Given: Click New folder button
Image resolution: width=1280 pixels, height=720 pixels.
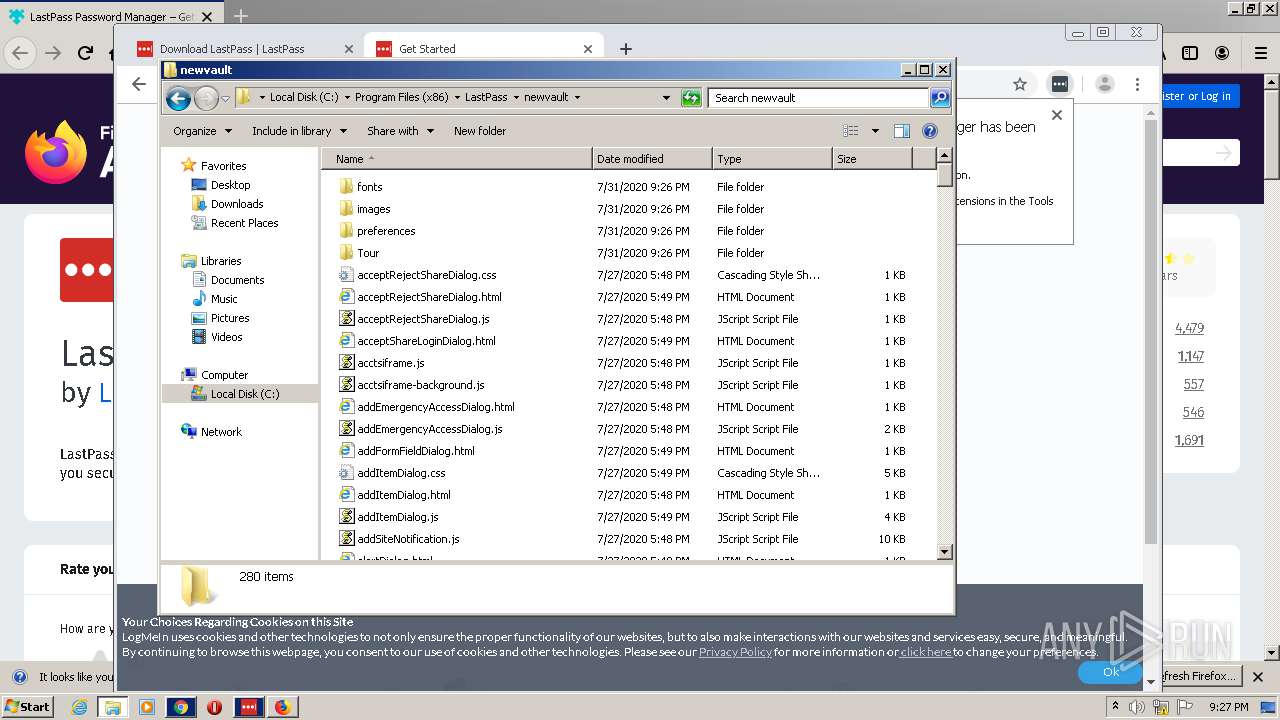Looking at the screenshot, I should pos(480,131).
